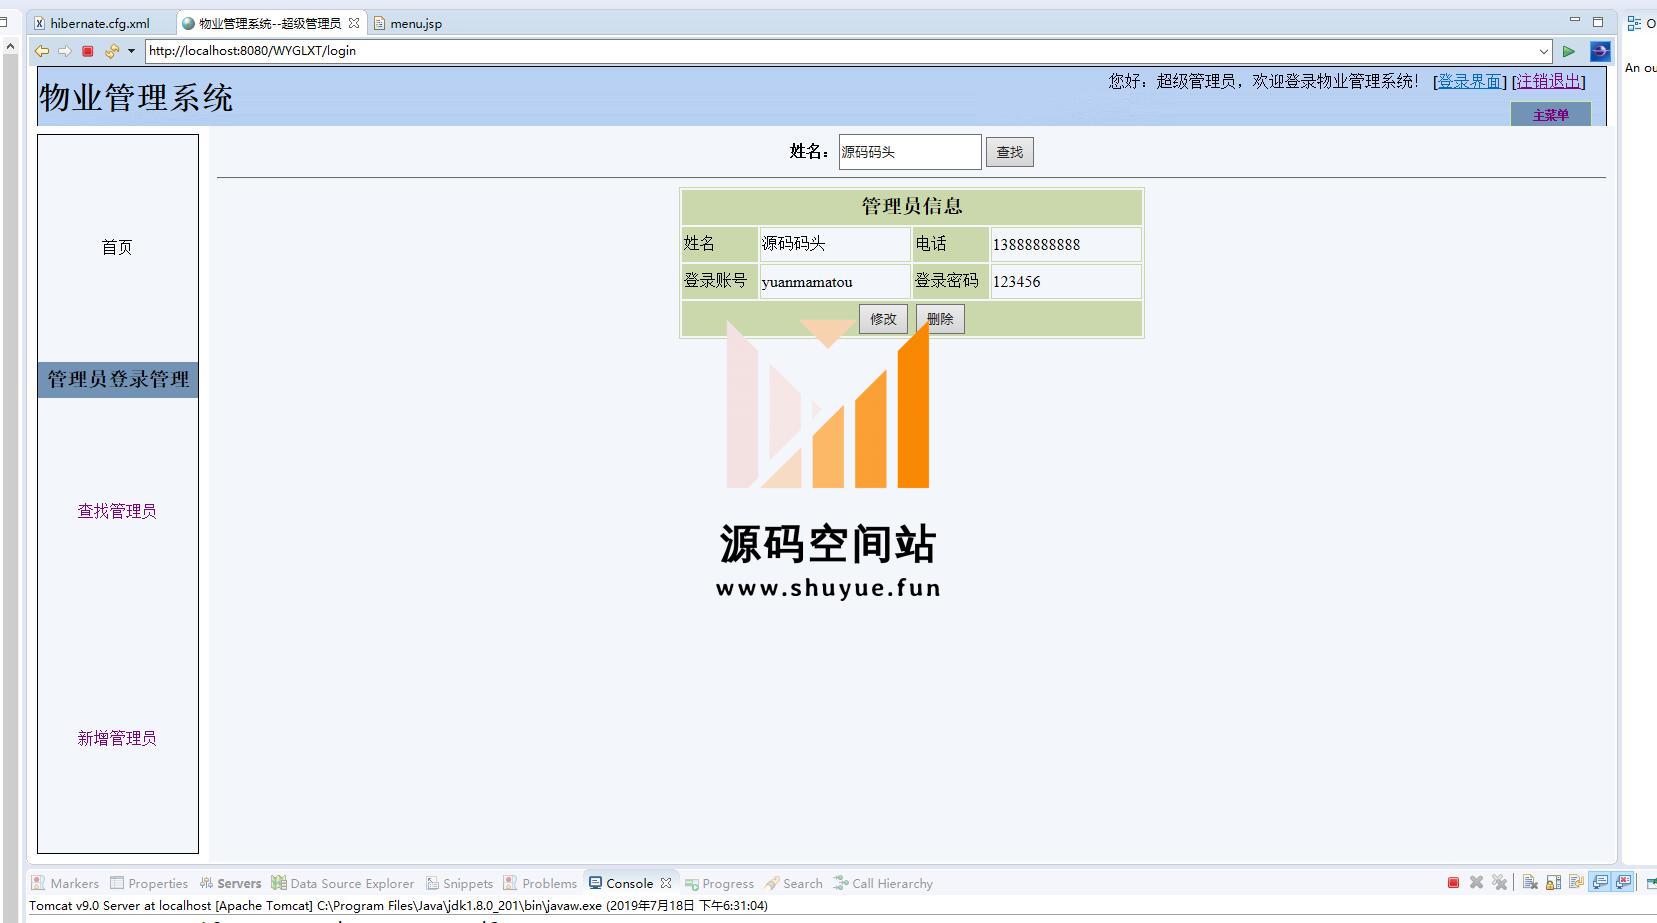This screenshot has height=923, width=1657.
Task: Click the browser refresh icon
Action: tap(111, 51)
